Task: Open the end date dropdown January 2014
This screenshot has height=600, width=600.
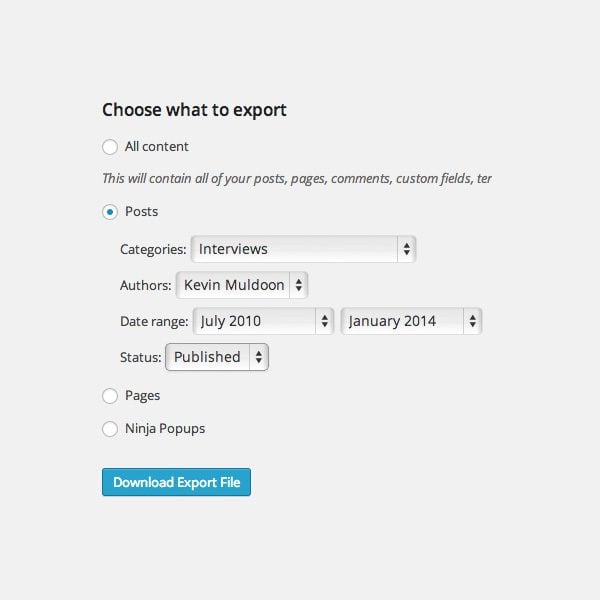Action: (411, 321)
